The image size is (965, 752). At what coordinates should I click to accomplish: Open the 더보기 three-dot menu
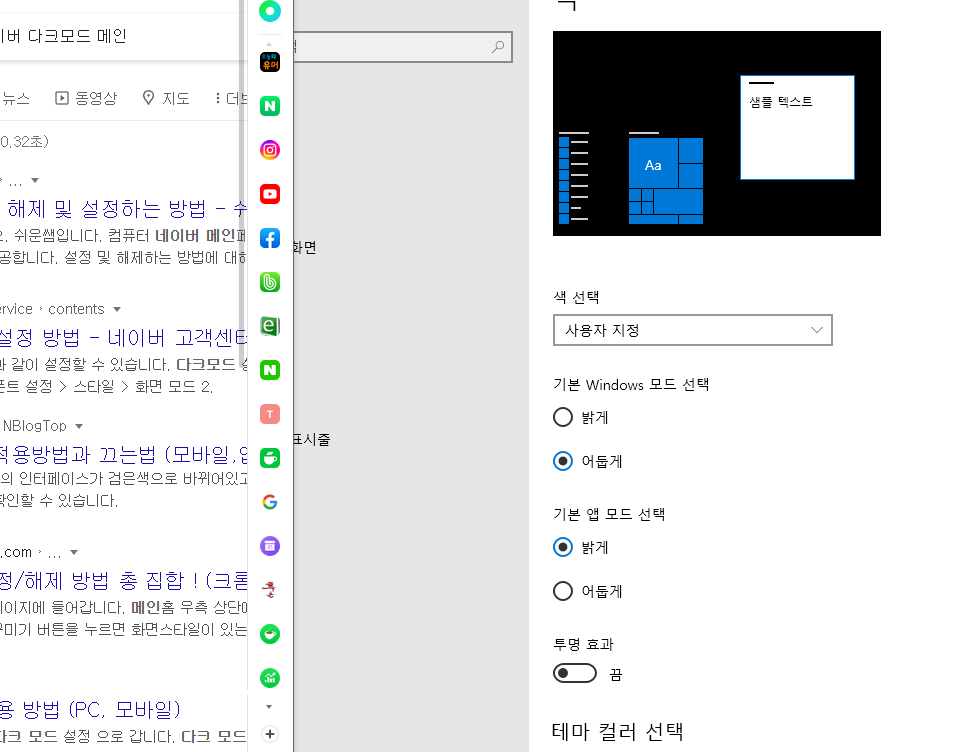pyautogui.click(x=231, y=98)
